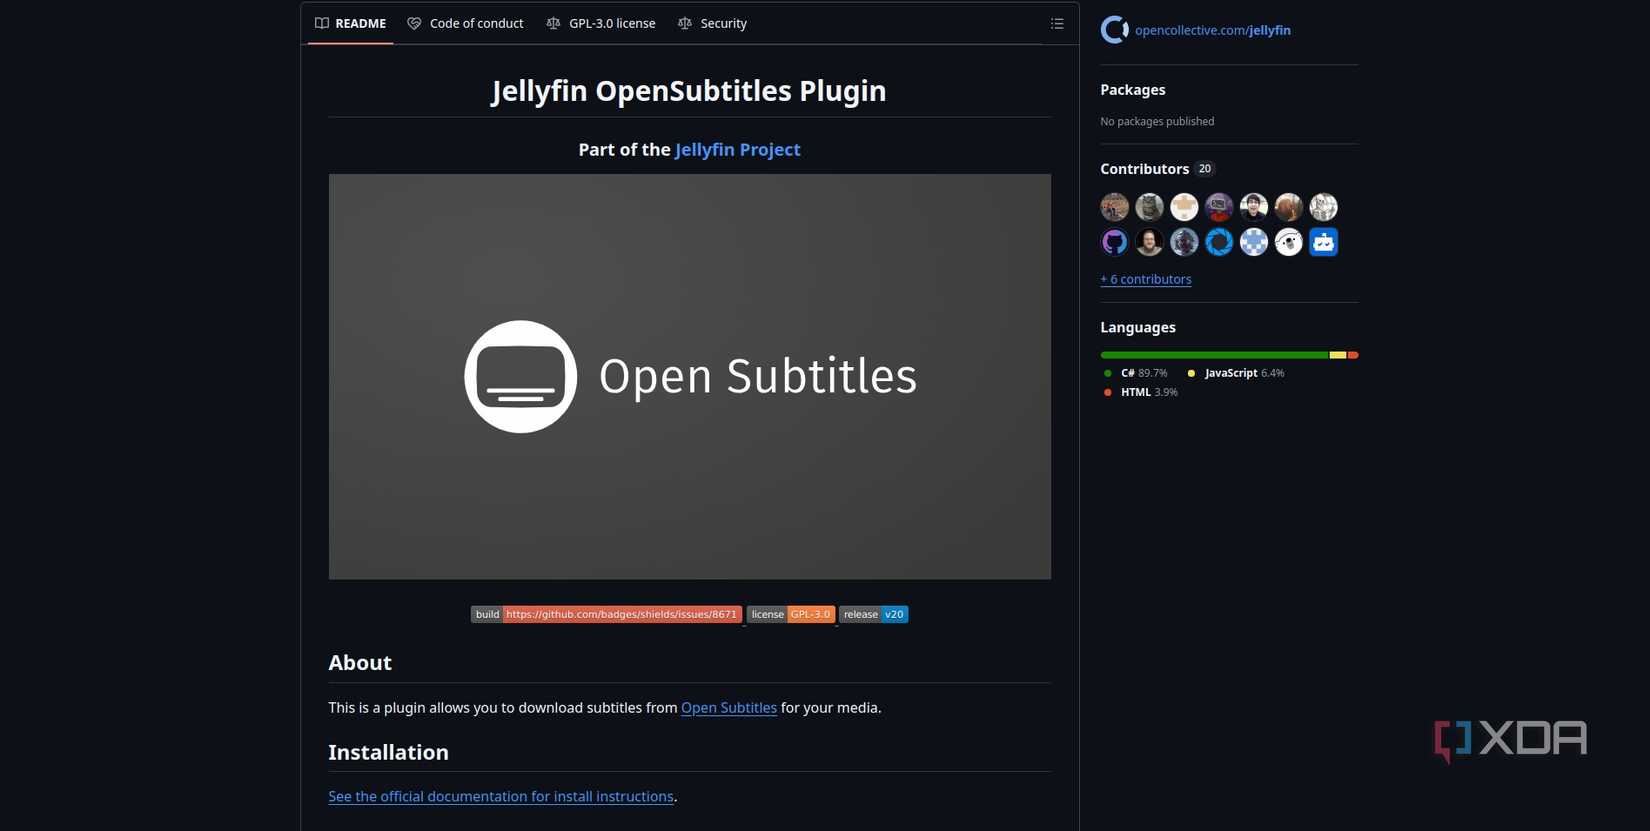The image size is (1650, 831).
Task: Open the table of contents outline icon
Action: [1057, 24]
